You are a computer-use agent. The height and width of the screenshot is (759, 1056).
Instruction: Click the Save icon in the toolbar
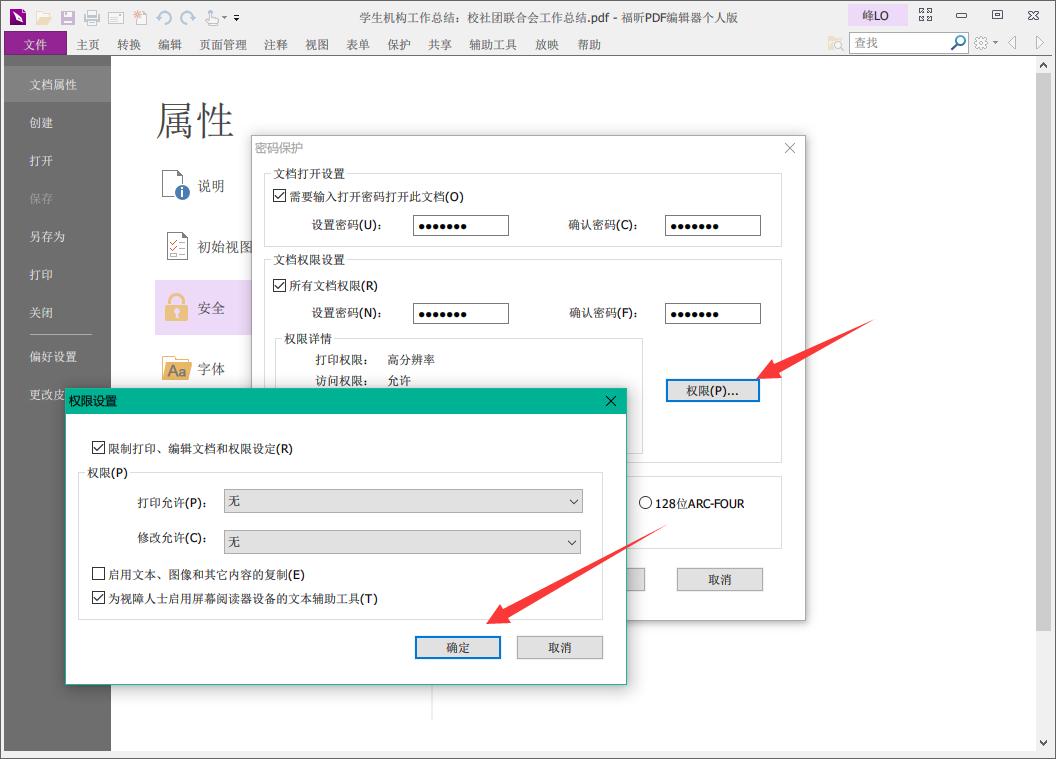[x=66, y=18]
